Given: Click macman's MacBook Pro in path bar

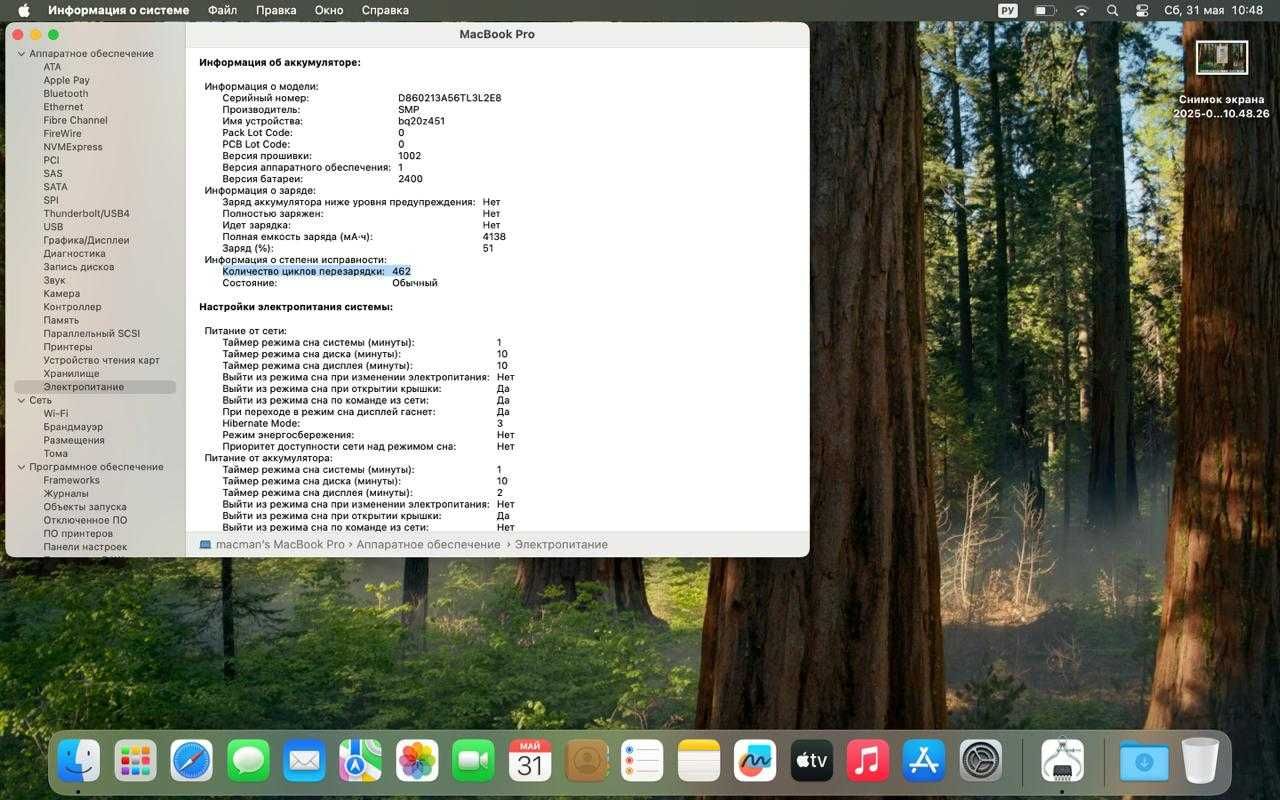Looking at the screenshot, I should click(x=272, y=545).
